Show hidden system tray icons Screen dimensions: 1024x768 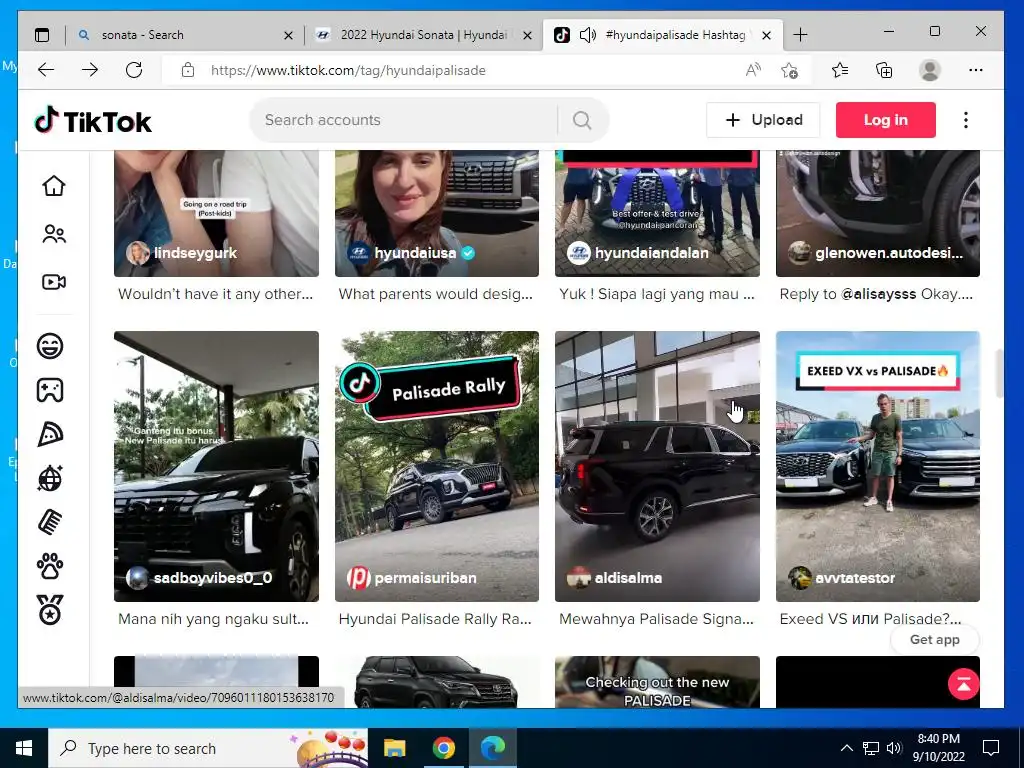(846, 748)
